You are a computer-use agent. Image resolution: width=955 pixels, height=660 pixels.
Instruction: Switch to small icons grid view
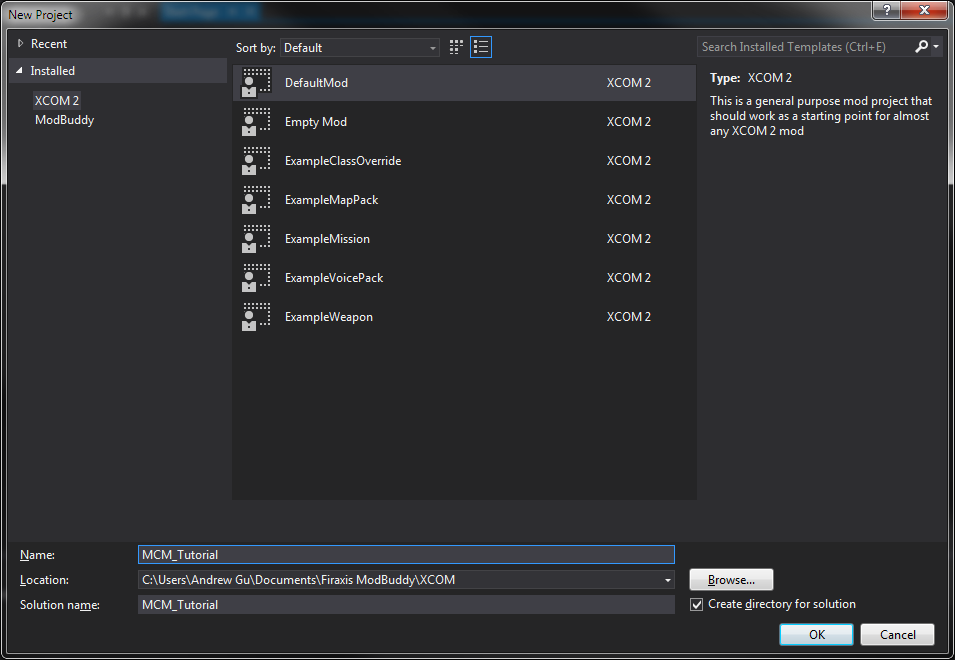pyautogui.click(x=456, y=47)
